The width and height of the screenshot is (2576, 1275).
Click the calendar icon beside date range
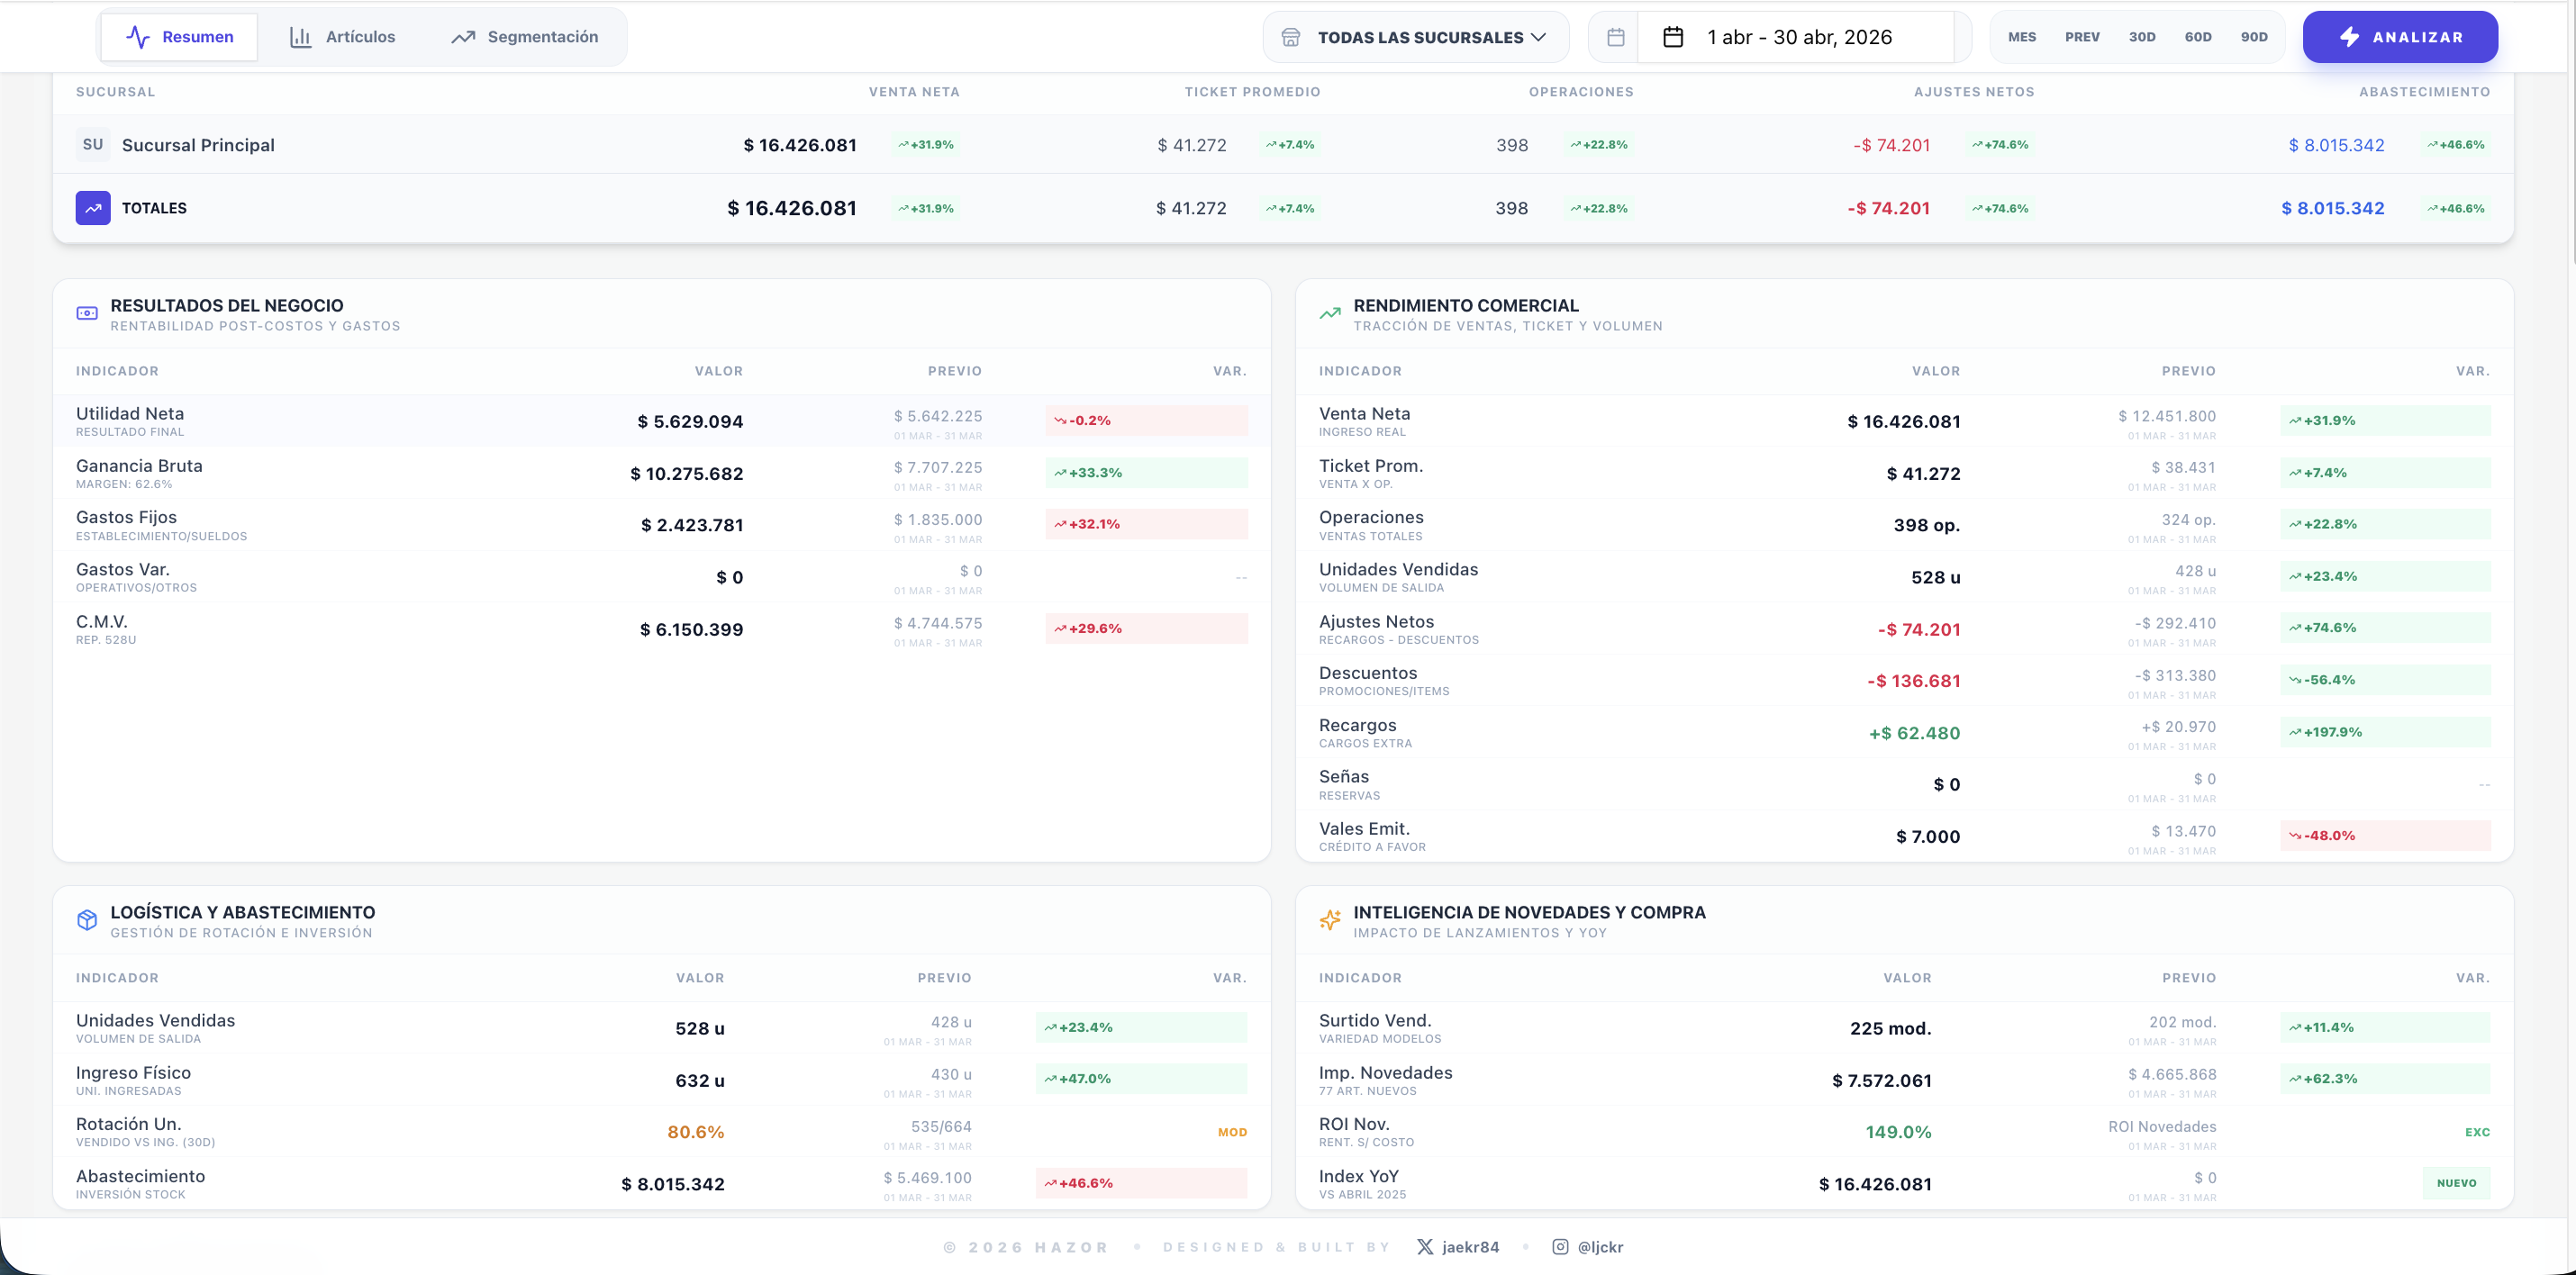tap(1673, 37)
